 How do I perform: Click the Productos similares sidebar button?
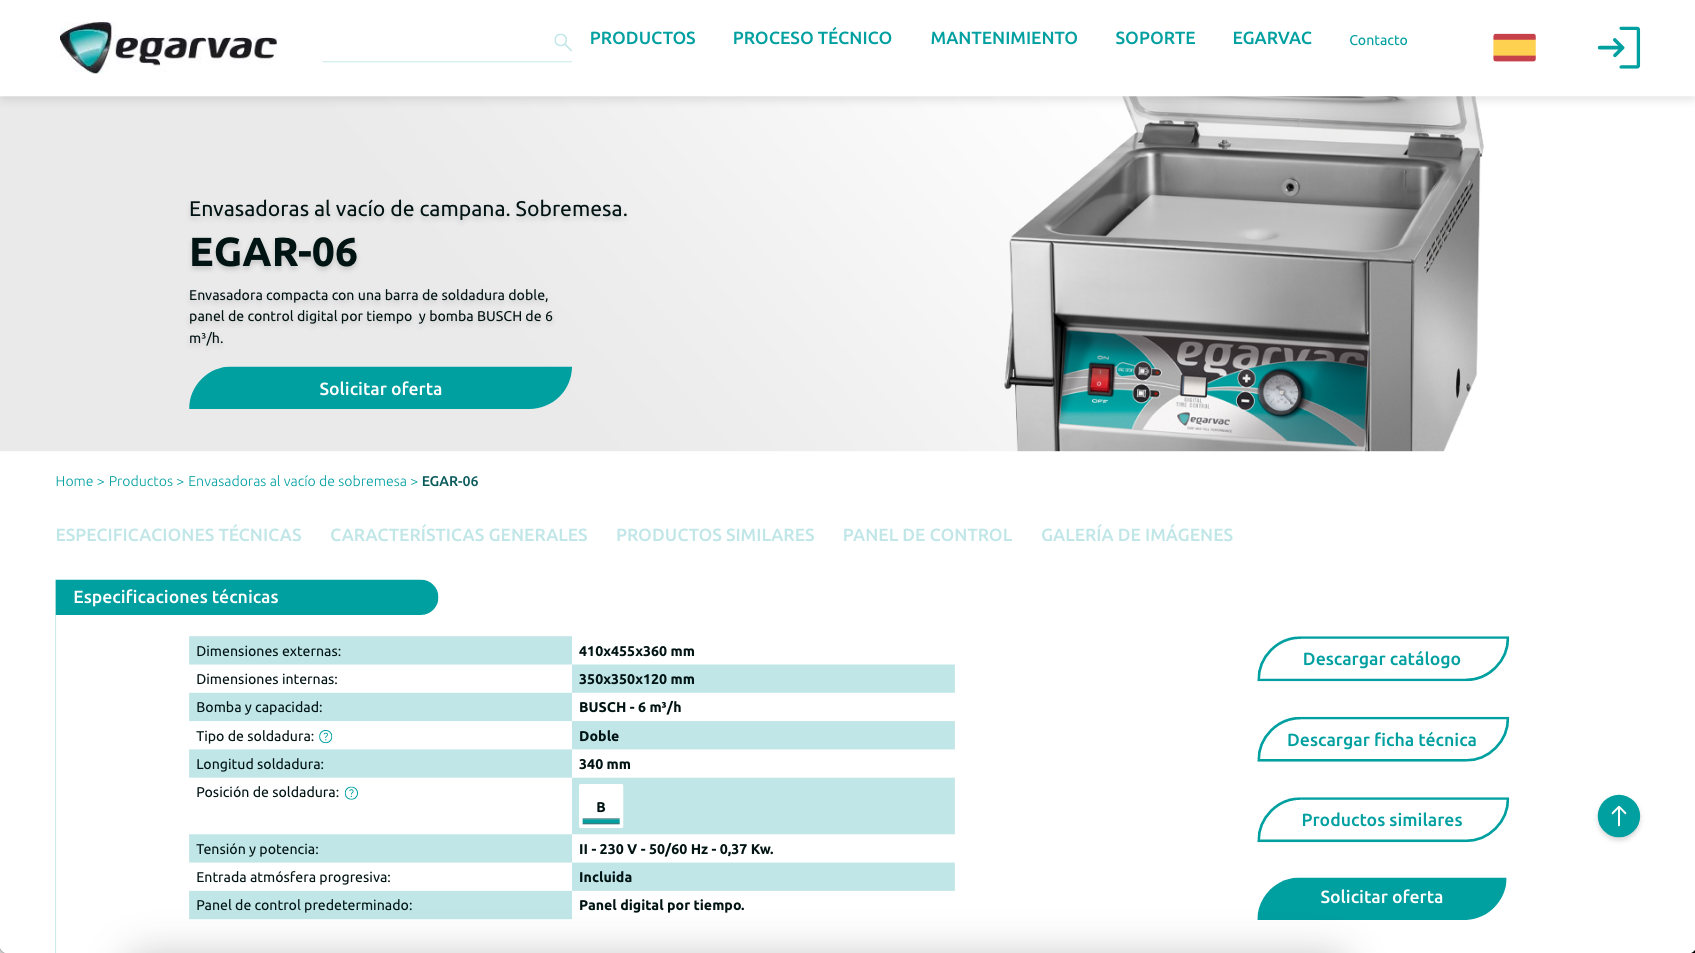[1382, 820]
